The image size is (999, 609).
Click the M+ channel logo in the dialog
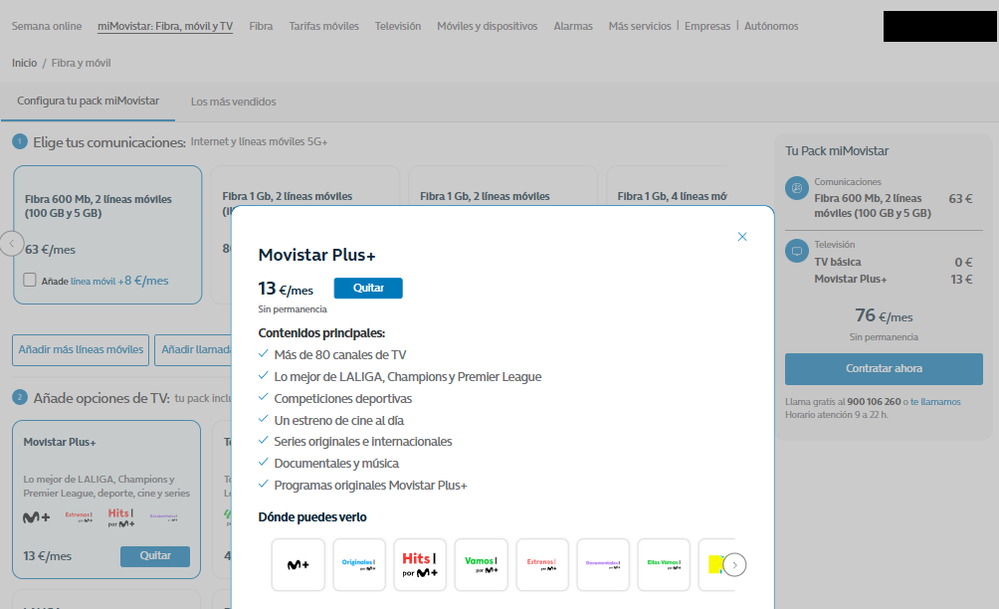point(298,565)
